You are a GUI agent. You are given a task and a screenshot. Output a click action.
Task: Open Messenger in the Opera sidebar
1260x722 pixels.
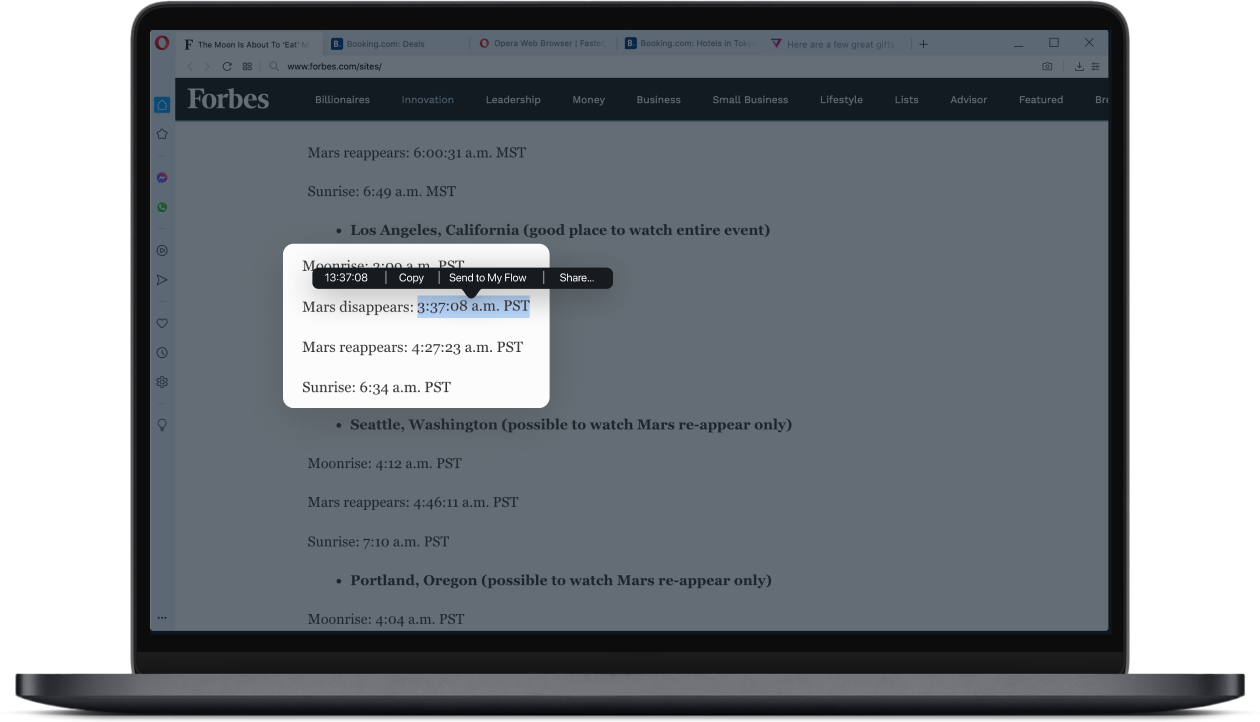click(x=162, y=178)
